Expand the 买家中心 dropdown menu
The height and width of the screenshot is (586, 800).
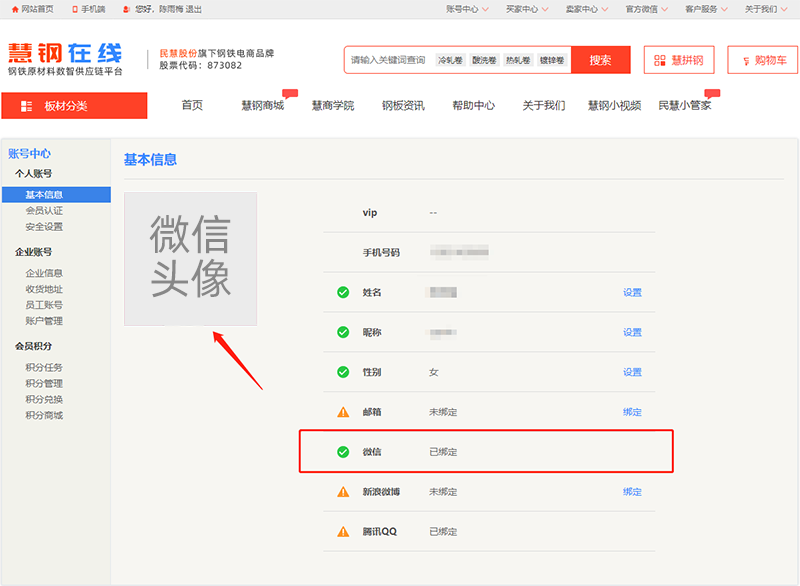click(x=527, y=9)
